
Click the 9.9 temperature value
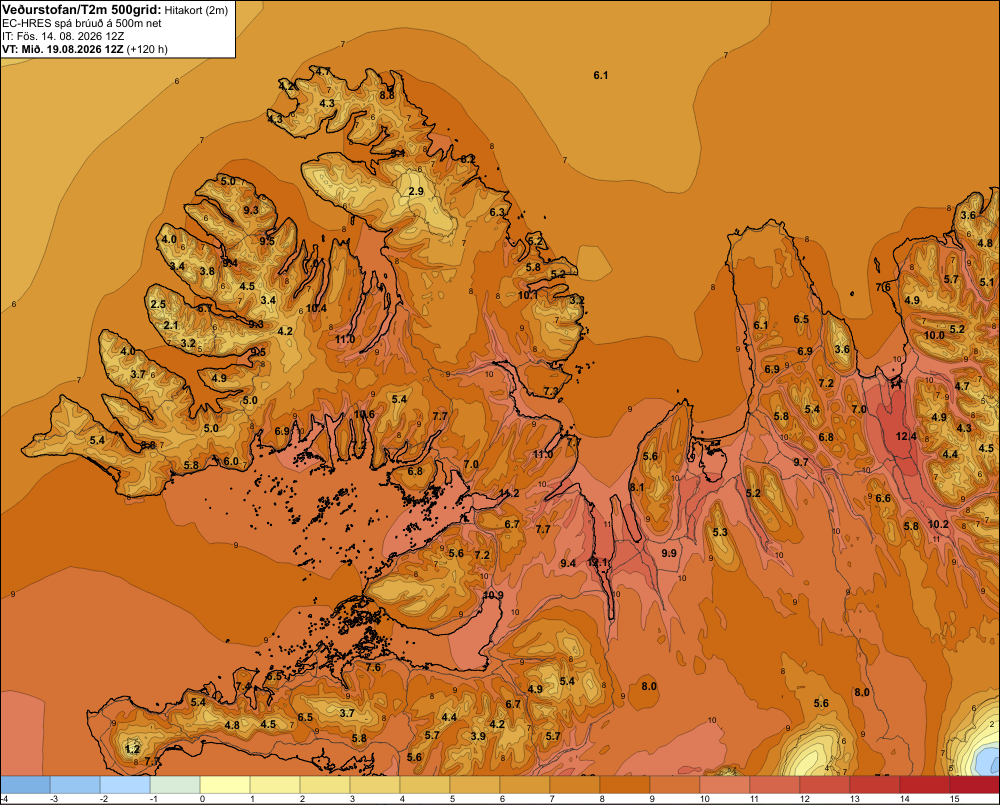click(x=669, y=553)
